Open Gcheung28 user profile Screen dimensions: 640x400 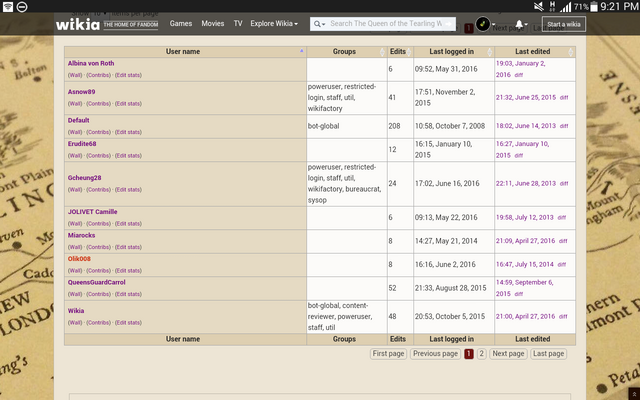click(x=84, y=178)
